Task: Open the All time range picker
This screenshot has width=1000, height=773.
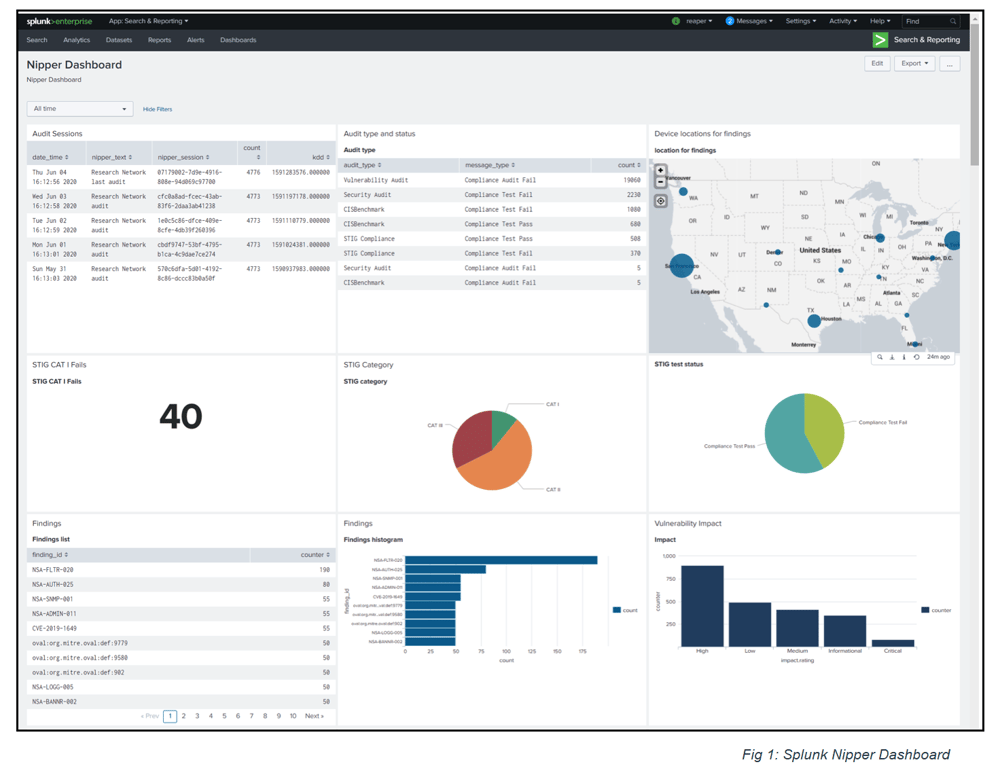Action: 80,109
